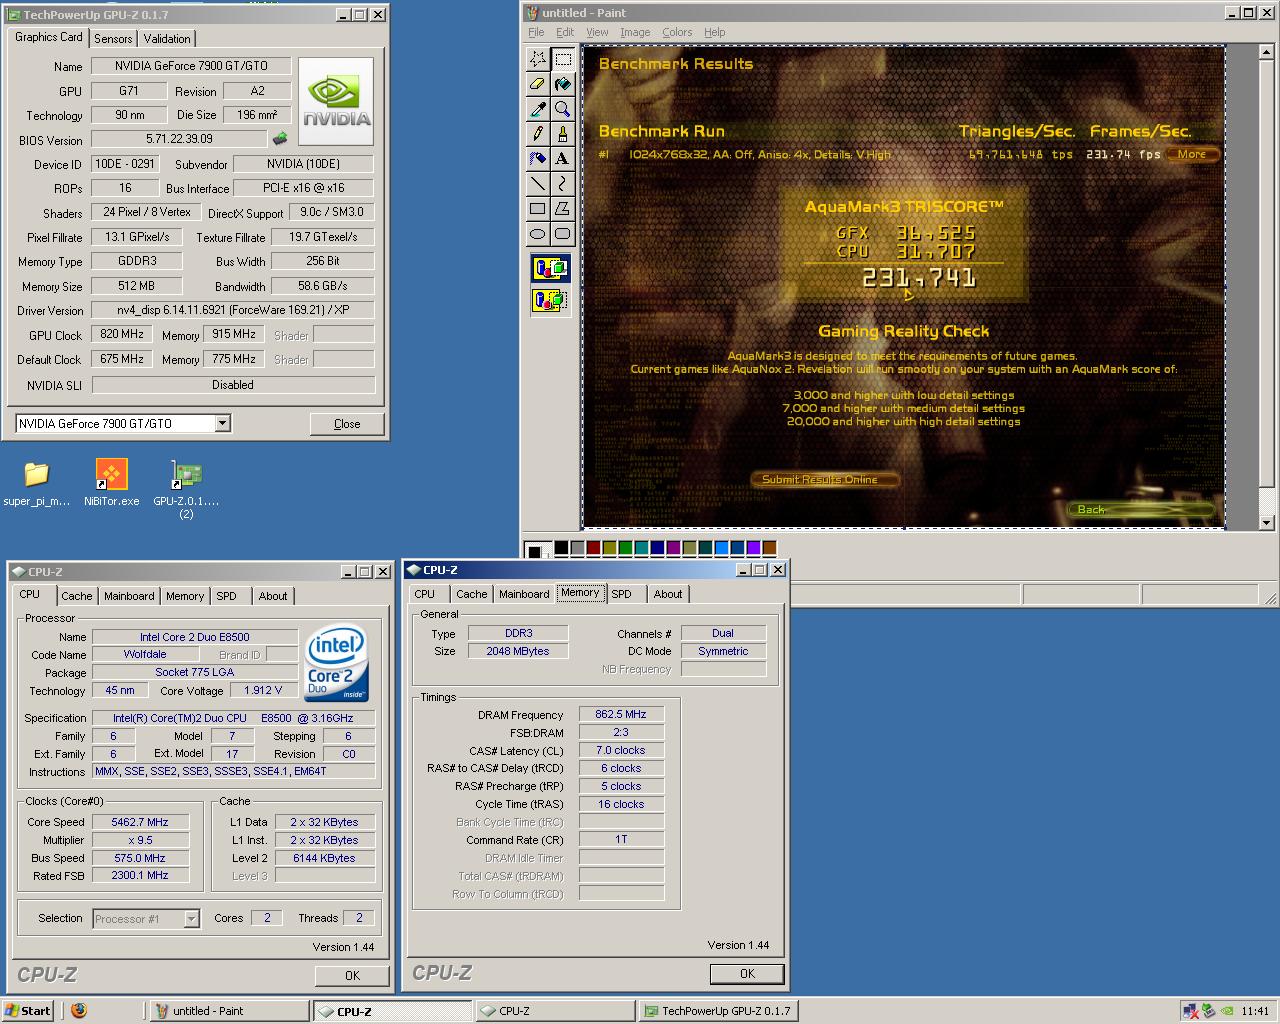This screenshot has width=1280, height=1024.
Task: Click the GPU Name field in GPU-Z
Action: (x=191, y=66)
